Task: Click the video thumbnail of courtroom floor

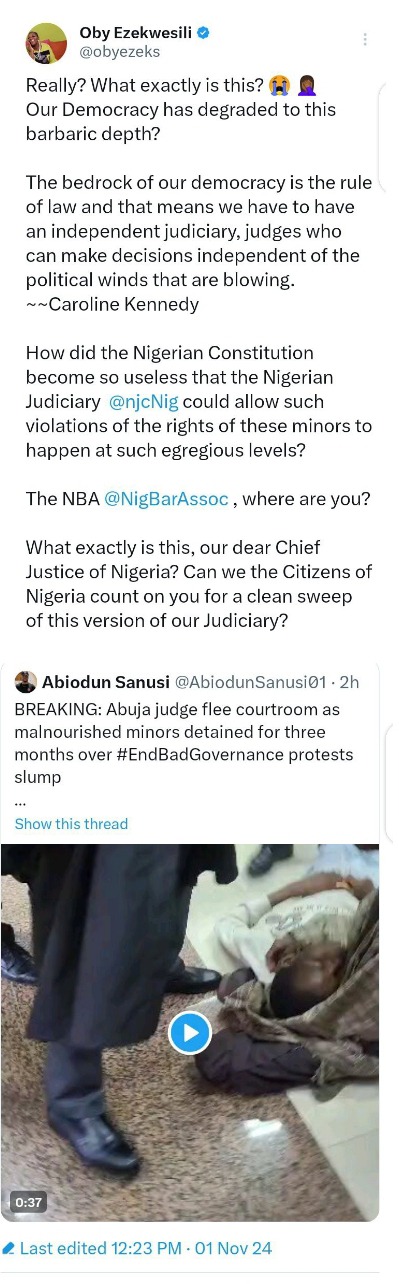Action: click(190, 1033)
